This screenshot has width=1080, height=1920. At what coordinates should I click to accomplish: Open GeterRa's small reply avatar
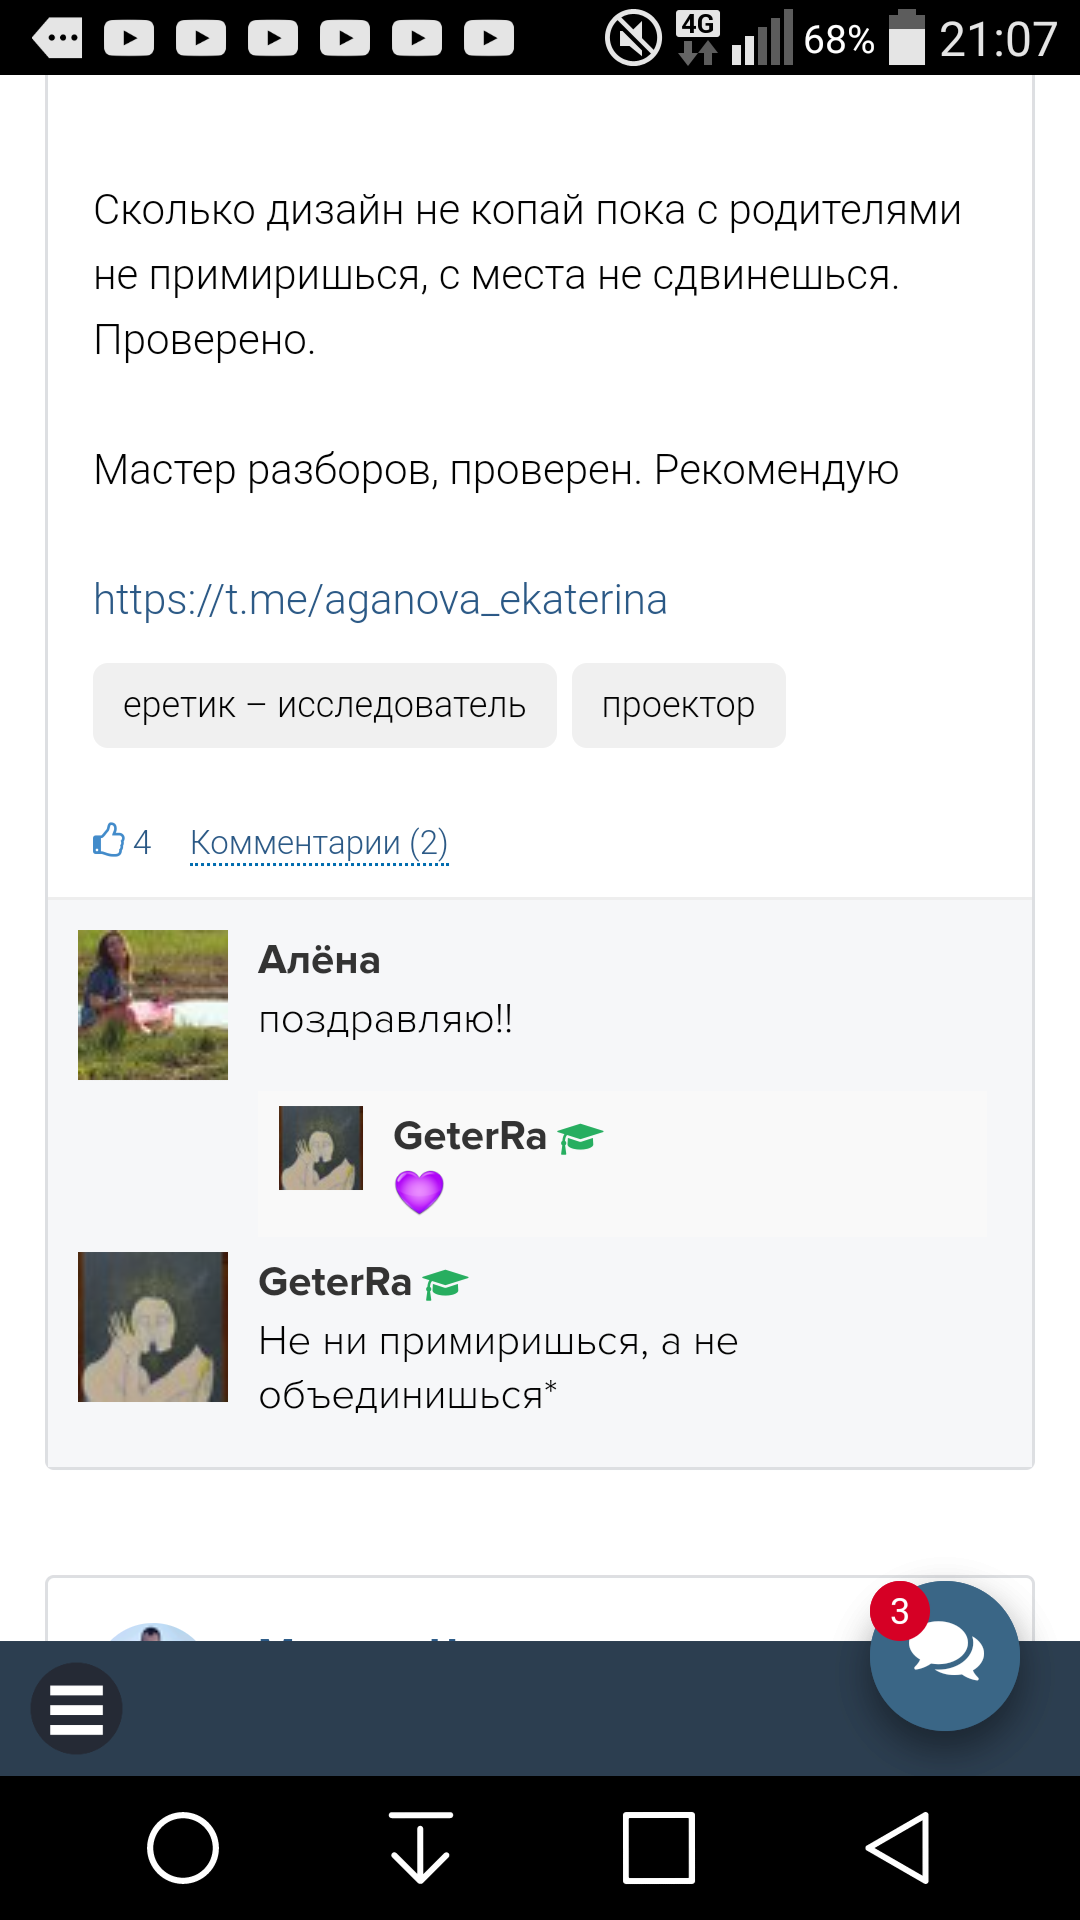pyautogui.click(x=321, y=1148)
